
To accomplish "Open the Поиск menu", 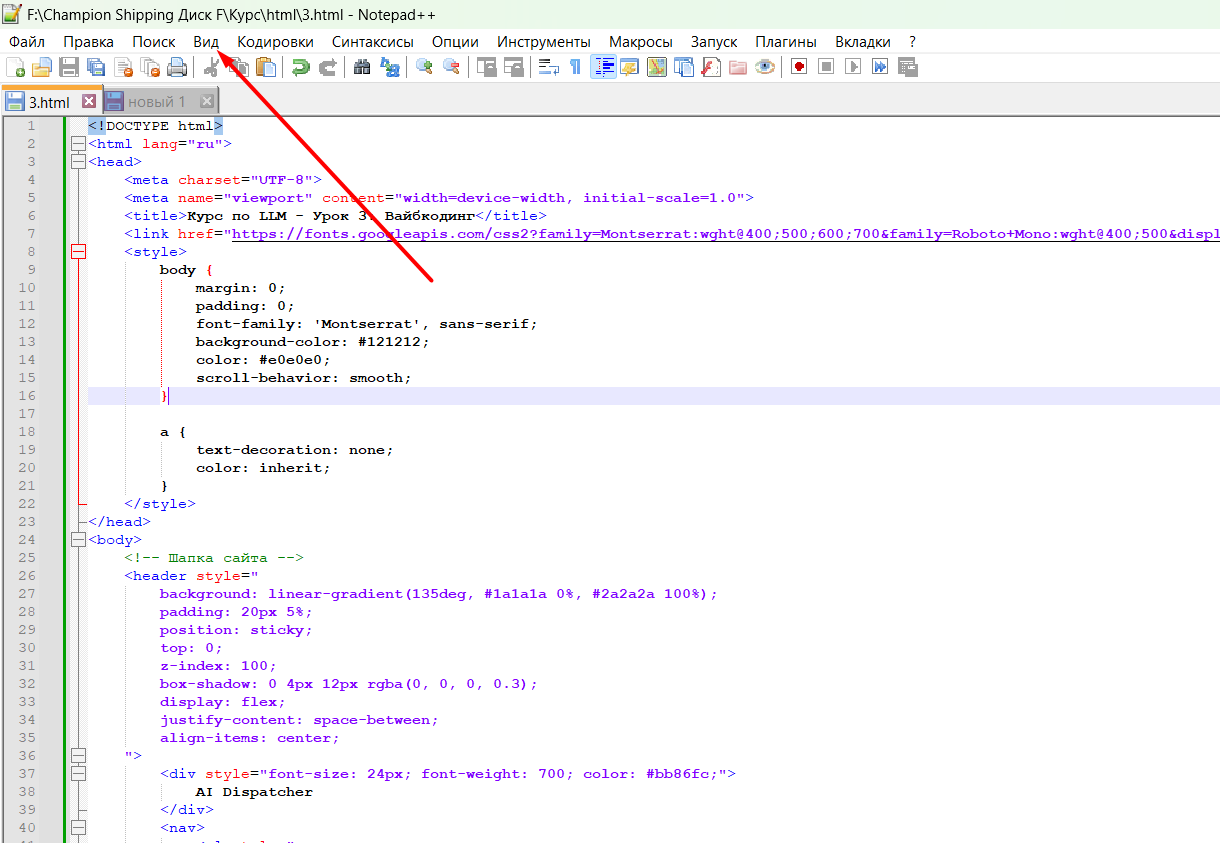I will tap(154, 42).
